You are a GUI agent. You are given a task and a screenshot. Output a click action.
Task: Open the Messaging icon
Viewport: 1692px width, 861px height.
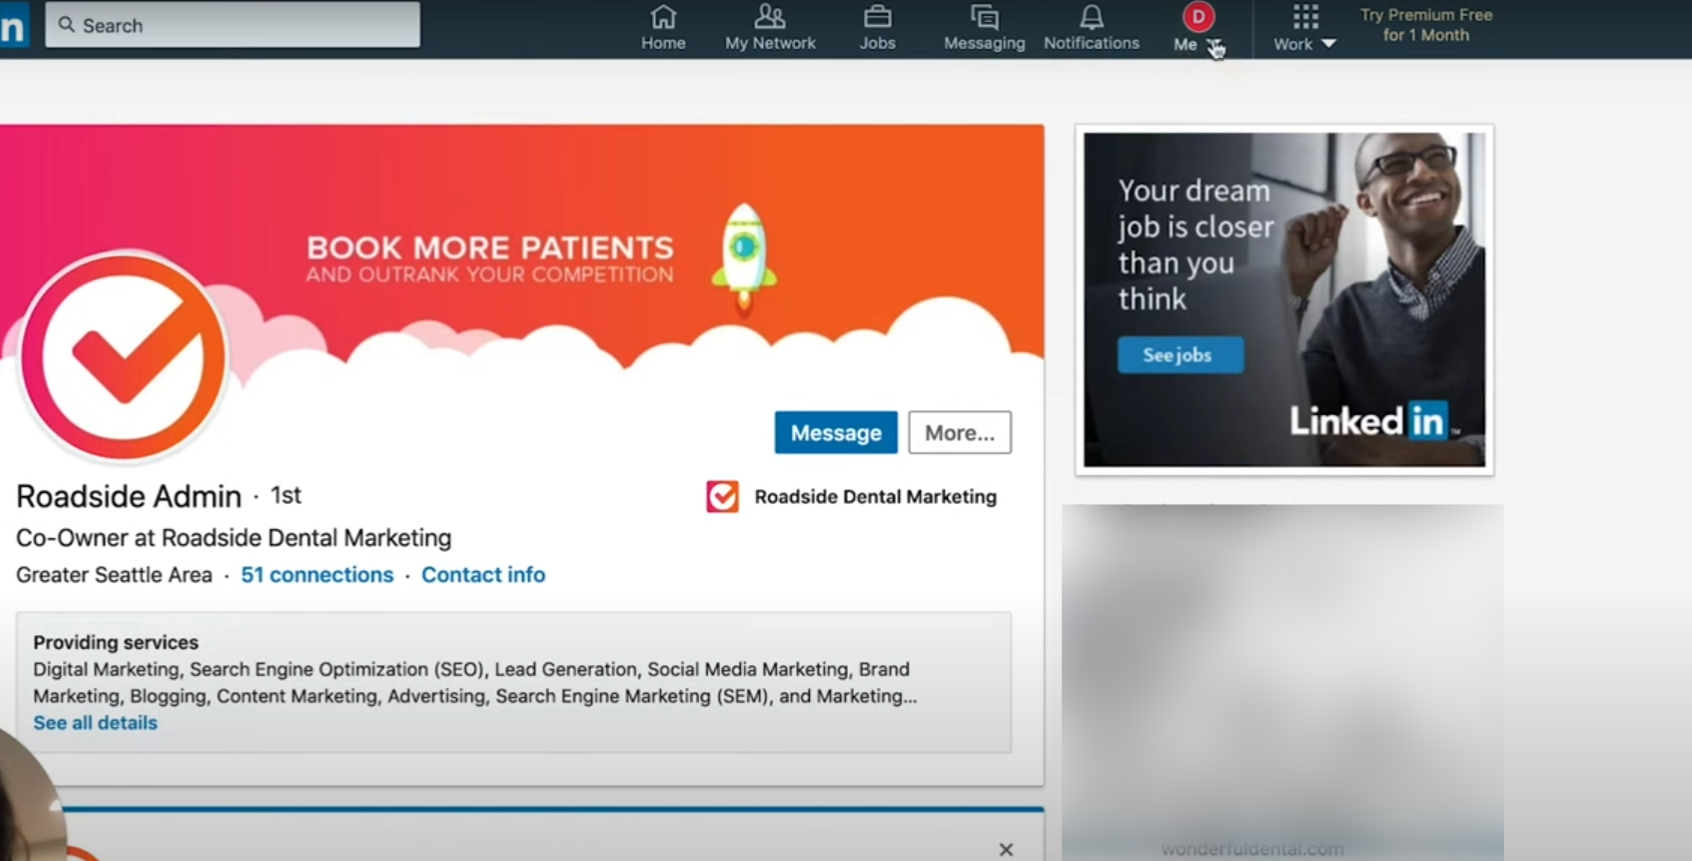pyautogui.click(x=984, y=17)
